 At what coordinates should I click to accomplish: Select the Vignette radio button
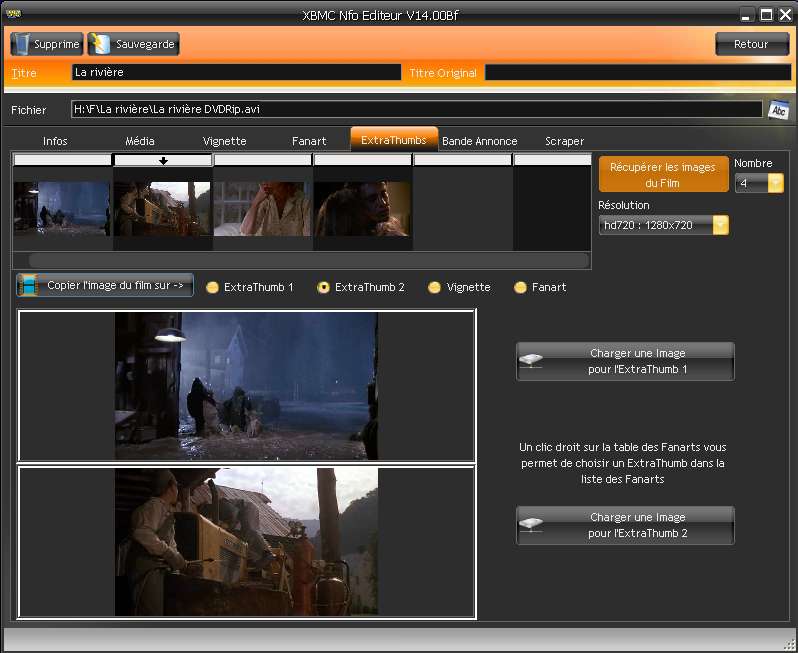click(x=434, y=288)
